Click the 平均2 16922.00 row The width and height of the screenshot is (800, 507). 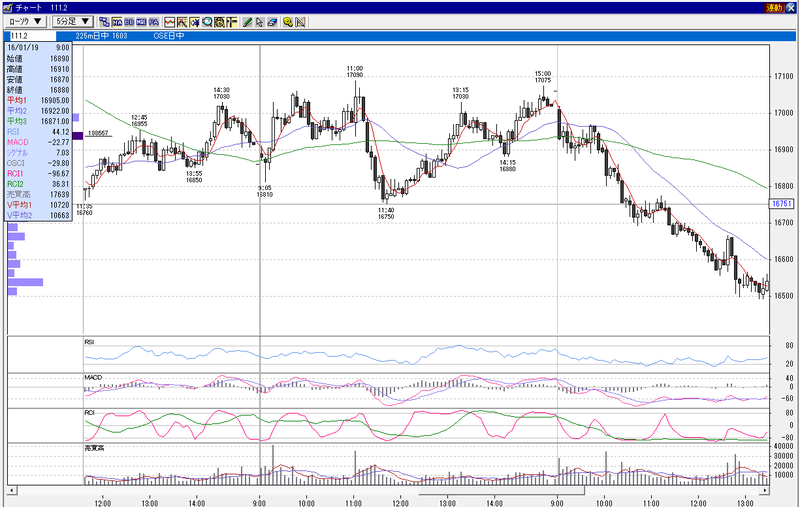point(38,111)
